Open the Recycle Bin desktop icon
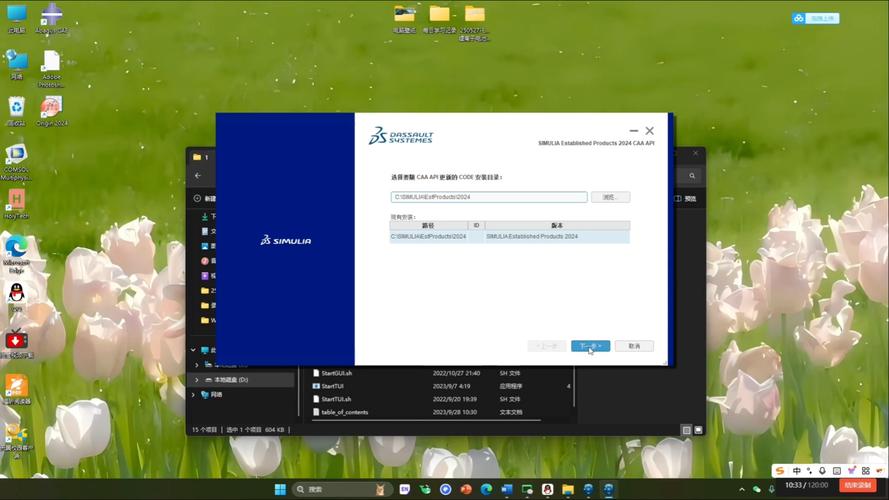The height and width of the screenshot is (500, 889). point(17,107)
